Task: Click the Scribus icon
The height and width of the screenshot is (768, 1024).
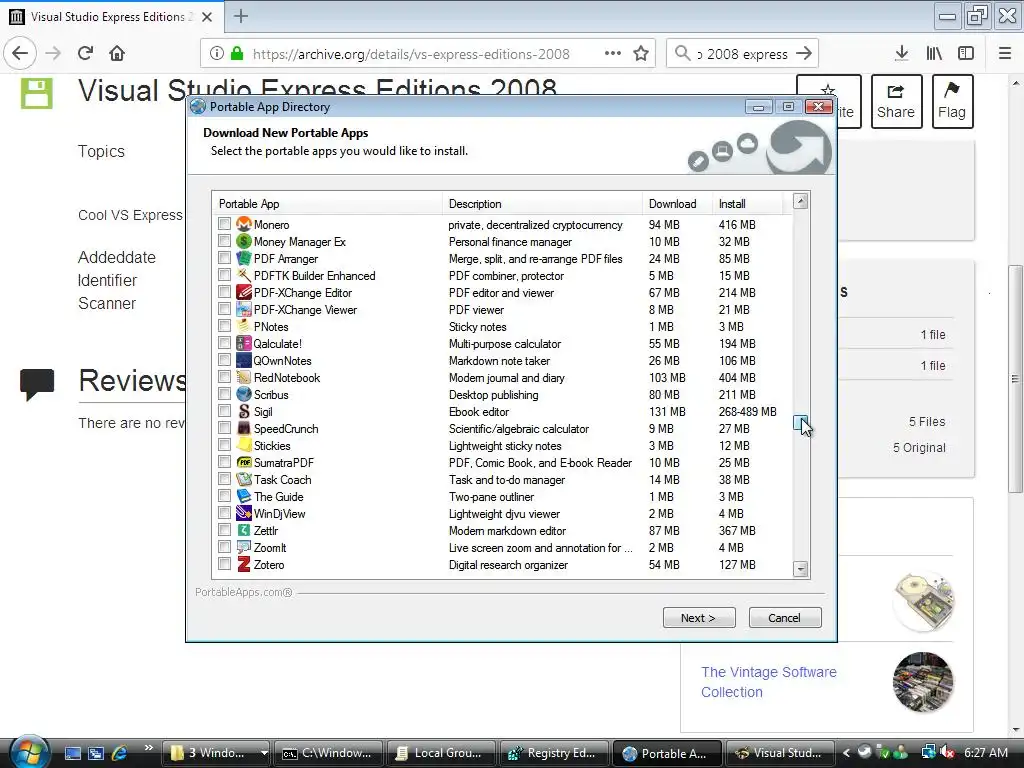Action: (244, 394)
